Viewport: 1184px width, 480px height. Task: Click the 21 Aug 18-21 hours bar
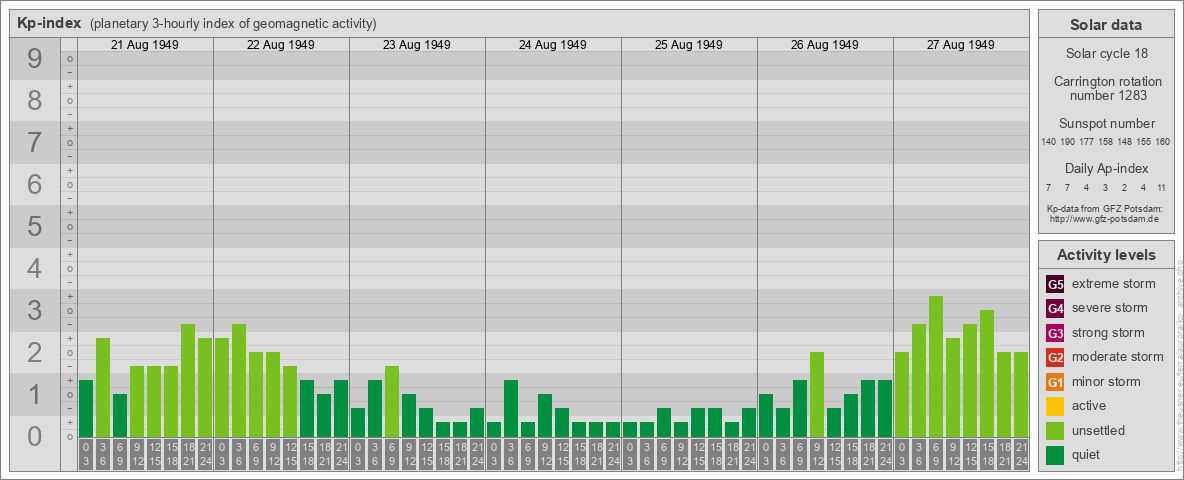click(x=188, y=380)
